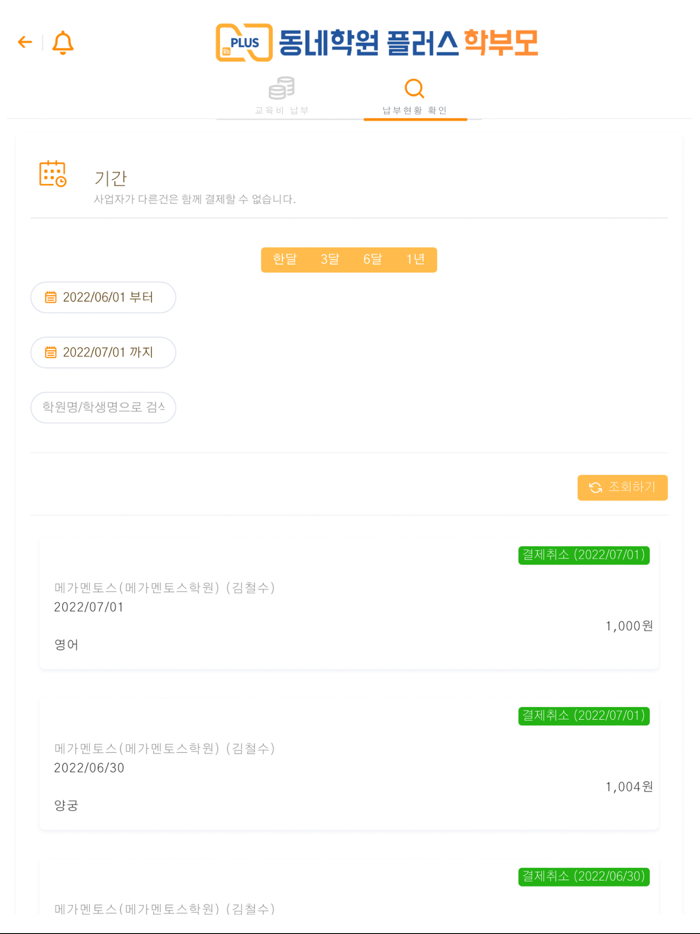Click the green 결제취소 (2022/07/01) badge
700x934 pixels.
(583, 555)
